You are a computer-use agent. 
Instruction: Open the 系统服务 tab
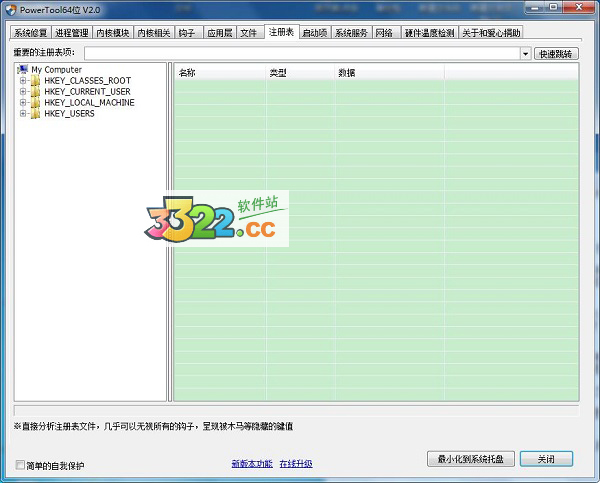tap(351, 33)
